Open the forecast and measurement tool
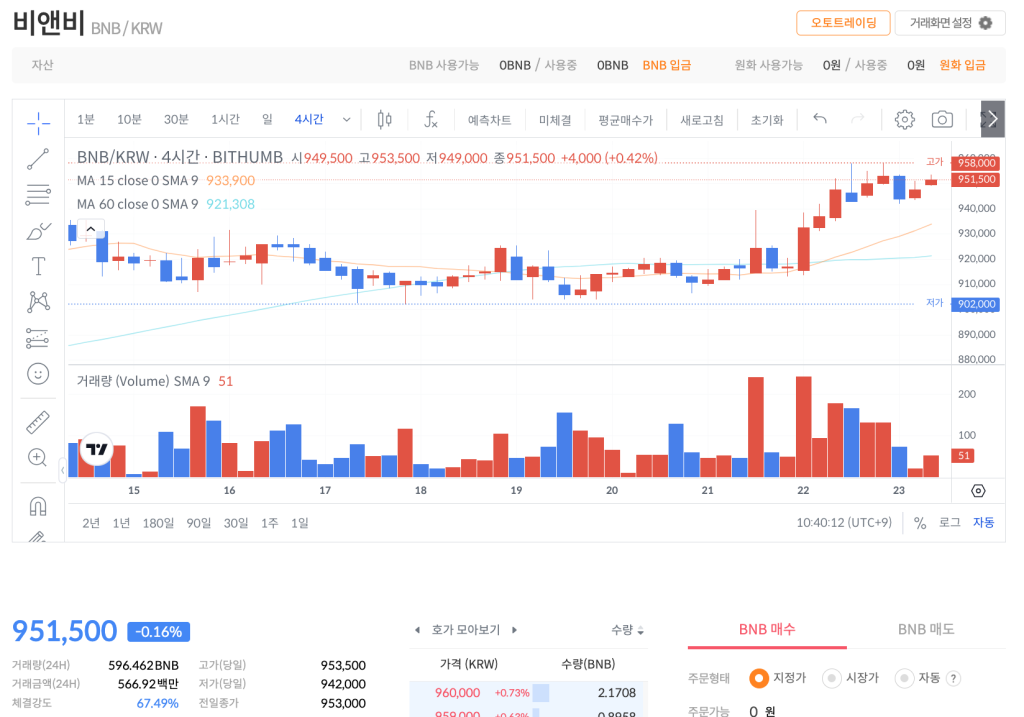The height and width of the screenshot is (717, 1024). tap(38, 338)
